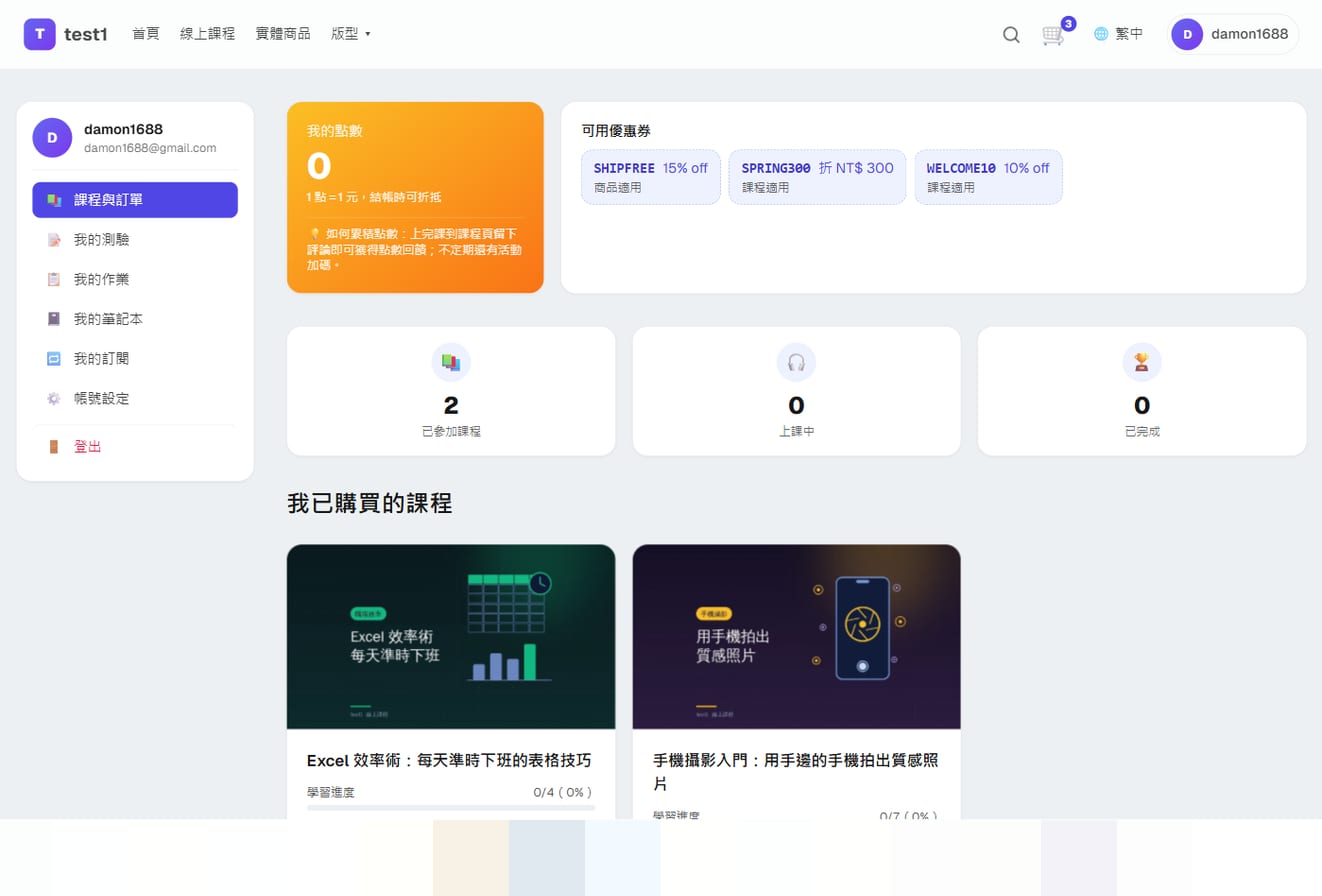The width and height of the screenshot is (1322, 896).
Task: Open the shopping cart icon
Action: click(x=1052, y=35)
